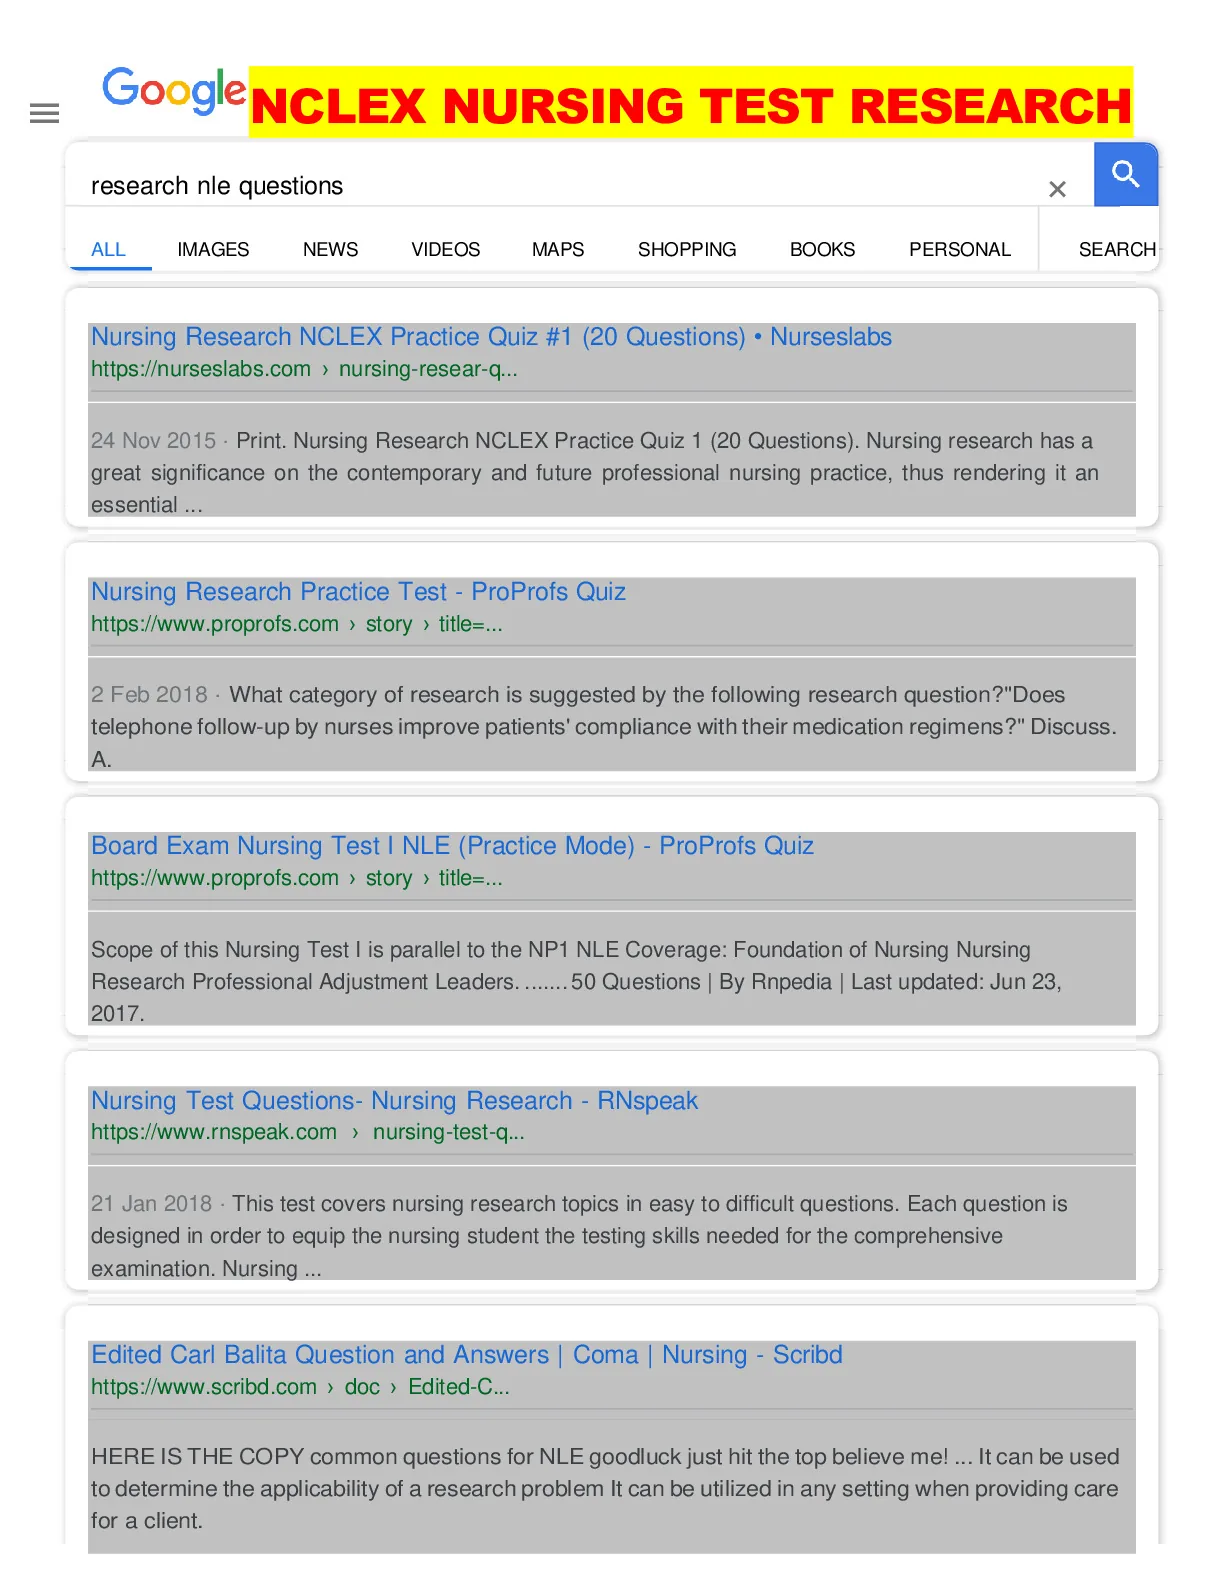
Task: Click the rnspeak.com URL
Action: [307, 1132]
